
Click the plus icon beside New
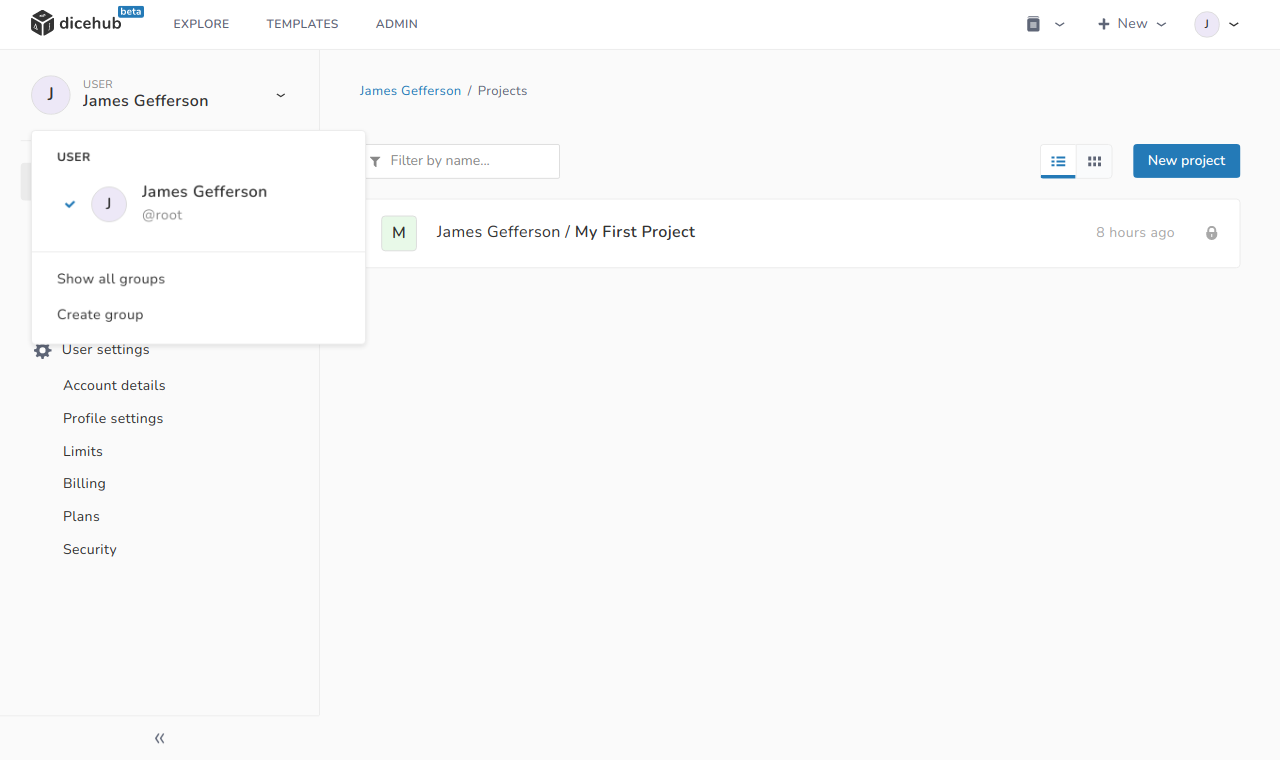1104,24
